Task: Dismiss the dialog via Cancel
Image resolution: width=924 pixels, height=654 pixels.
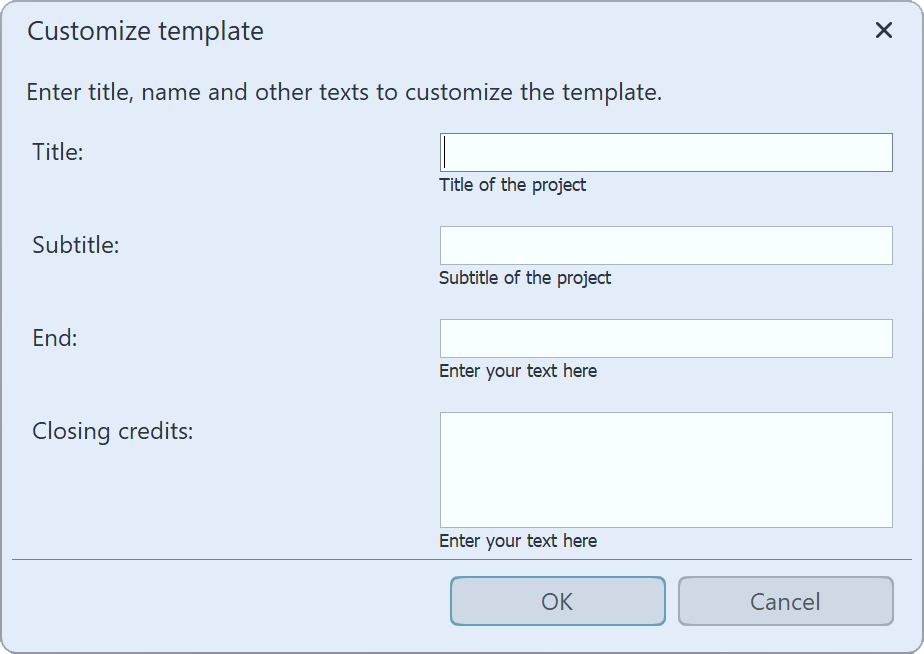Action: click(785, 601)
